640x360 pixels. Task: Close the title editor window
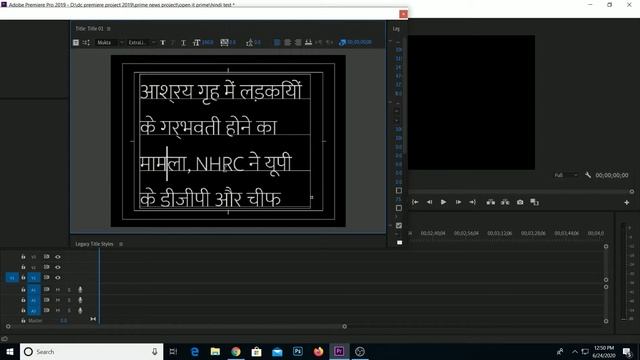pyautogui.click(x=403, y=14)
